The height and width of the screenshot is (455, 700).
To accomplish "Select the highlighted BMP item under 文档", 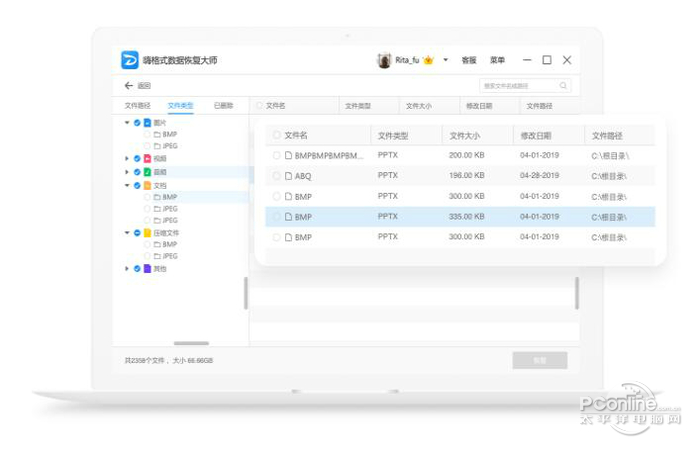I will pos(170,197).
